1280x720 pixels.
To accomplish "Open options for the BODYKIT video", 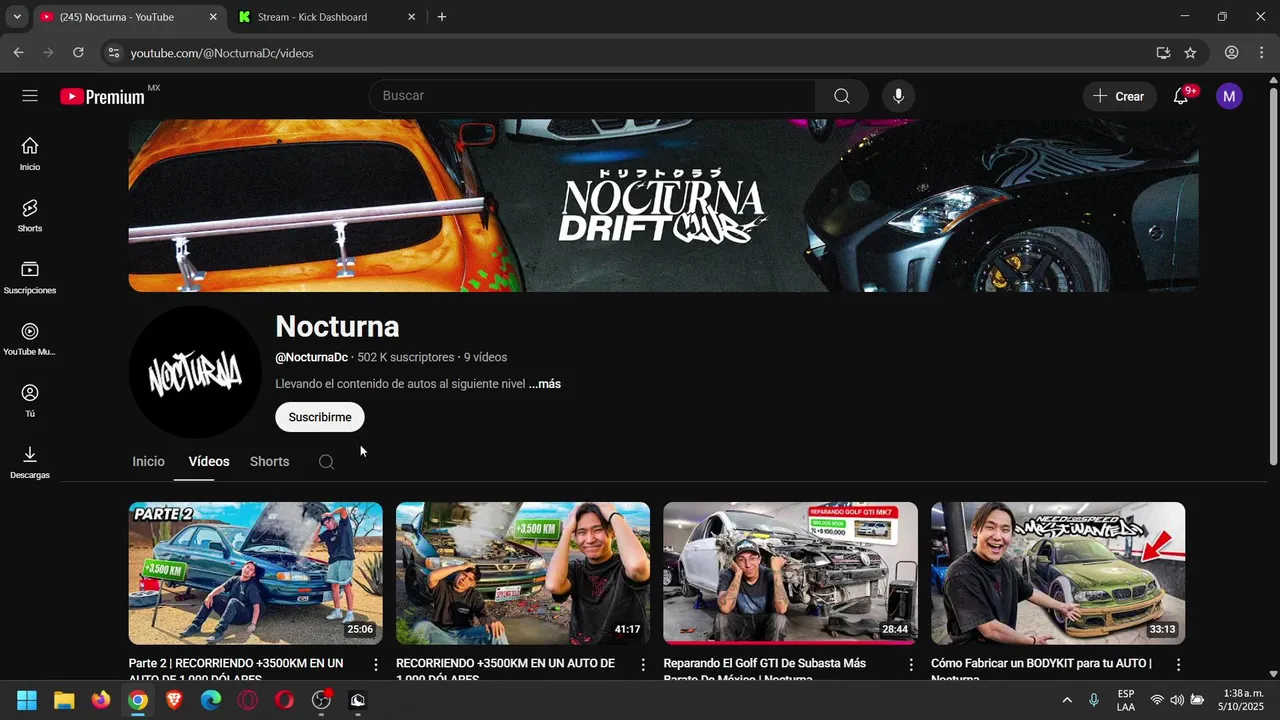I will (1178, 665).
